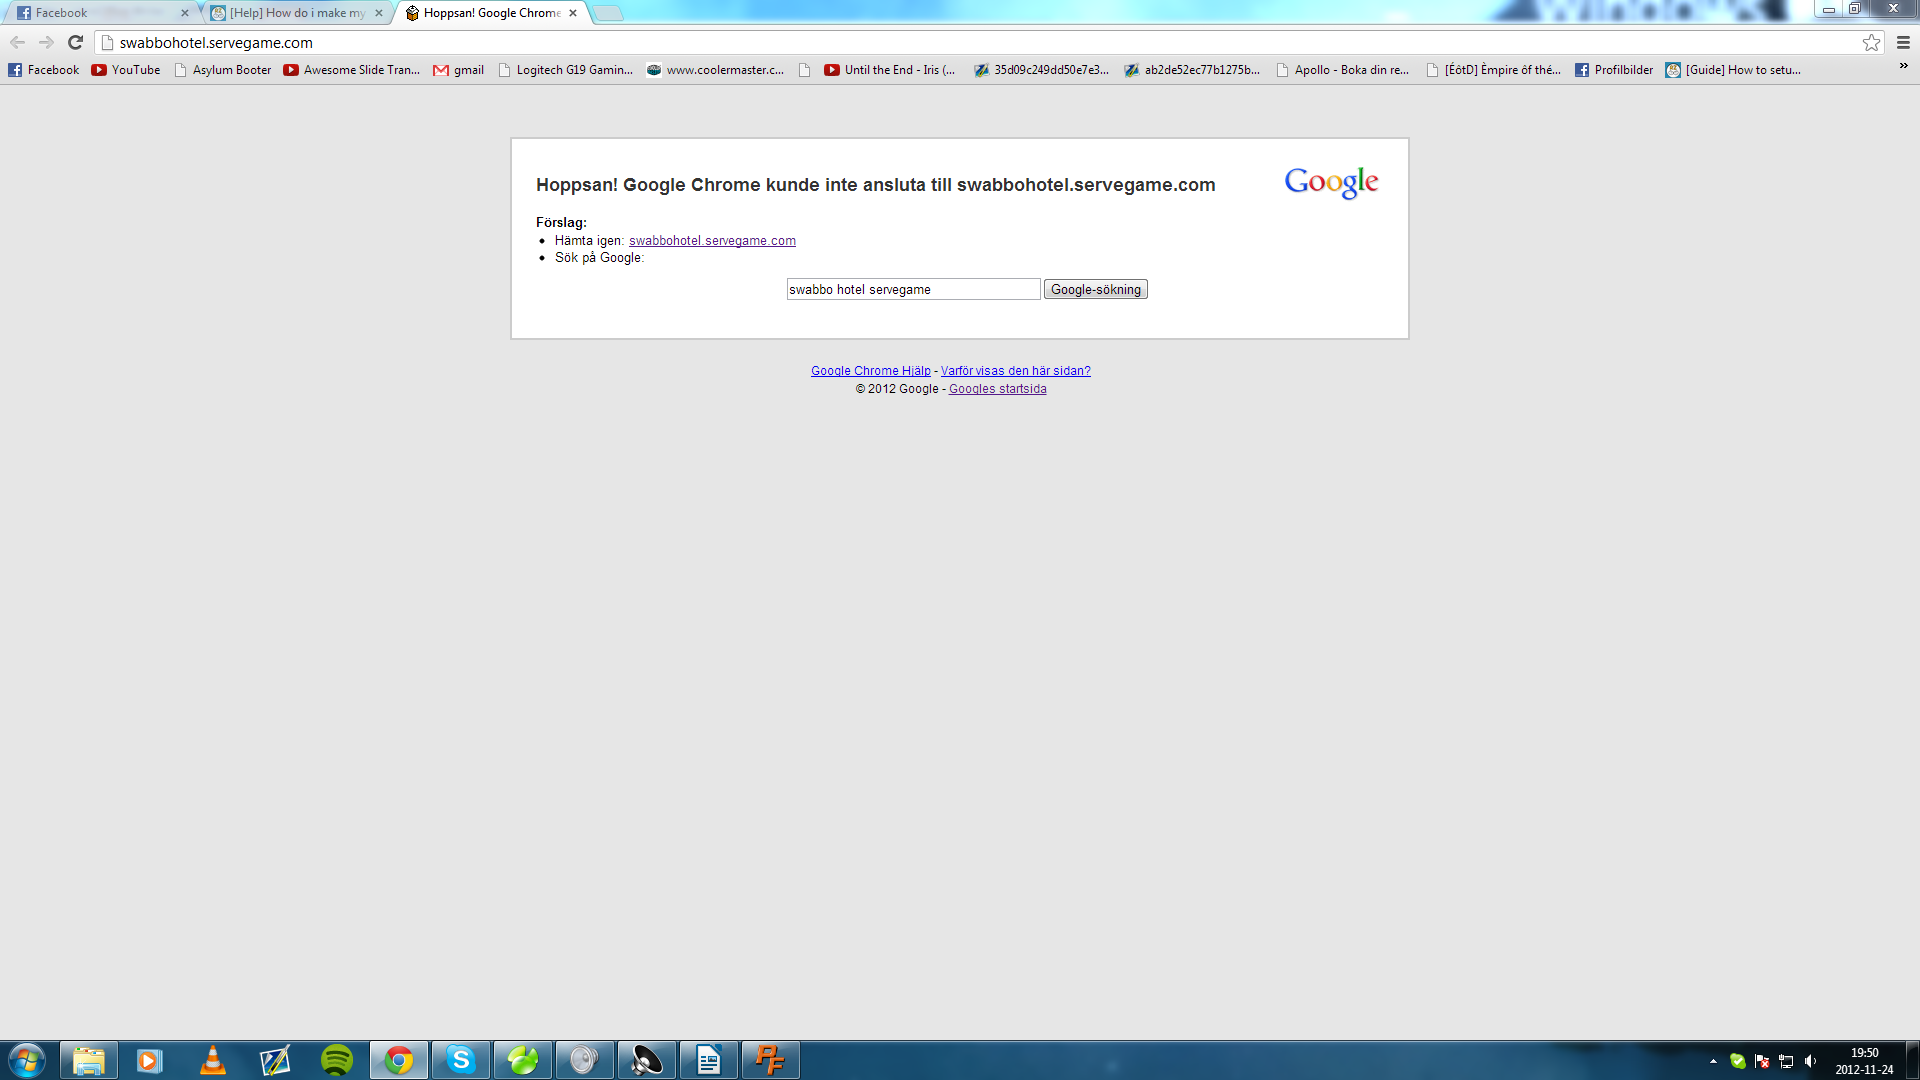Click the Google-sökning button
Viewport: 1920px width, 1080px height.
(x=1095, y=289)
